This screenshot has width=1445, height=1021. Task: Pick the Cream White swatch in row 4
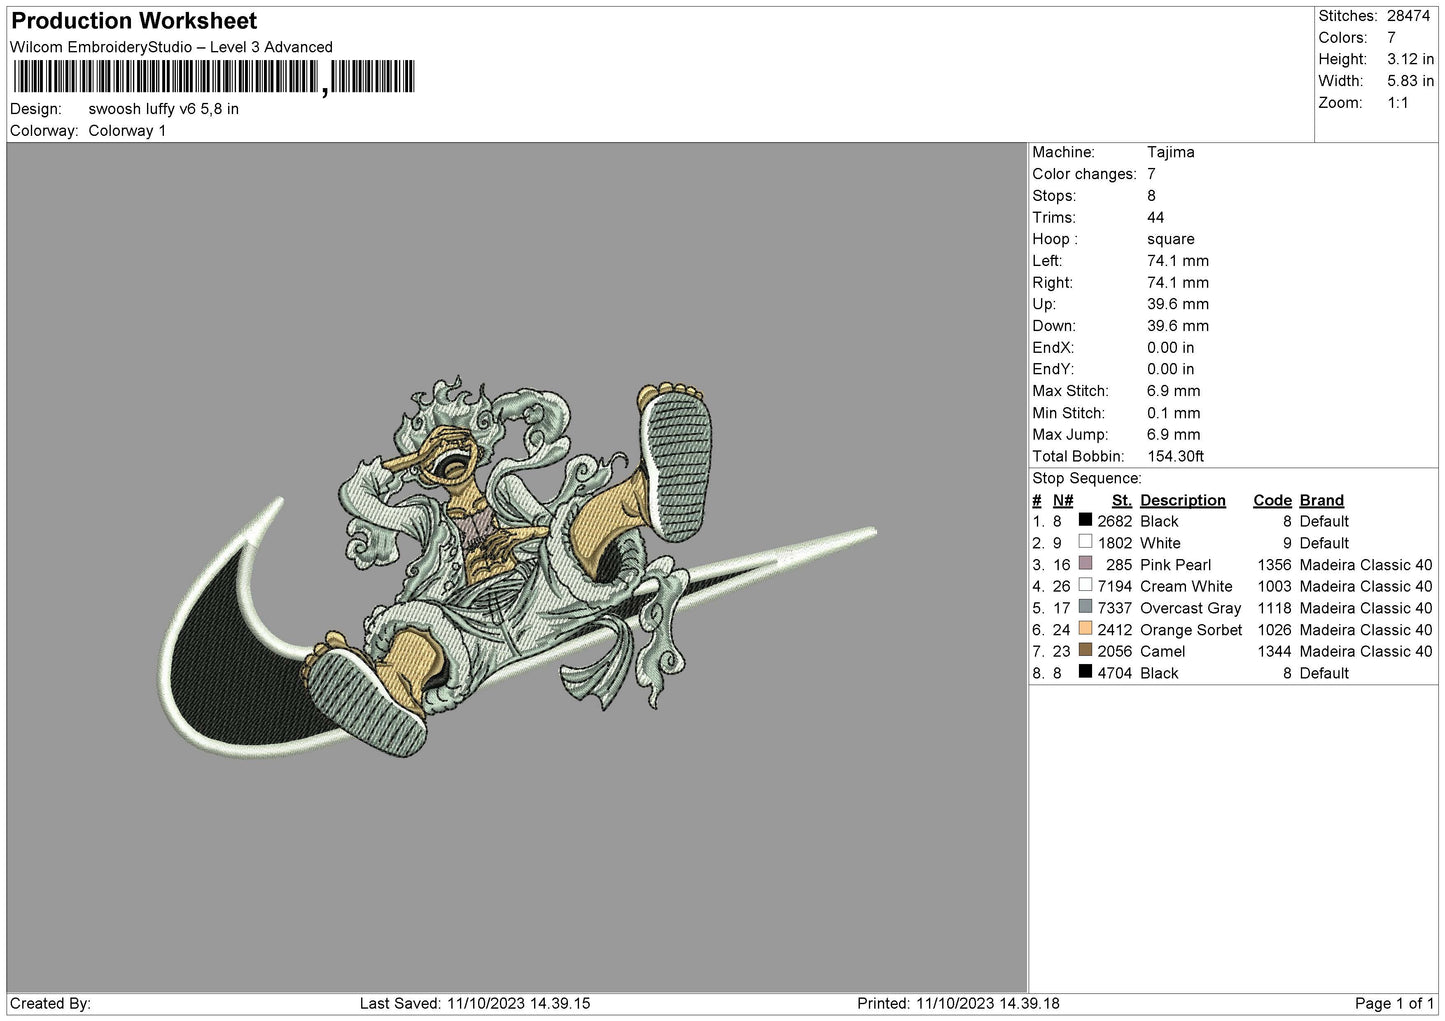(x=1085, y=586)
